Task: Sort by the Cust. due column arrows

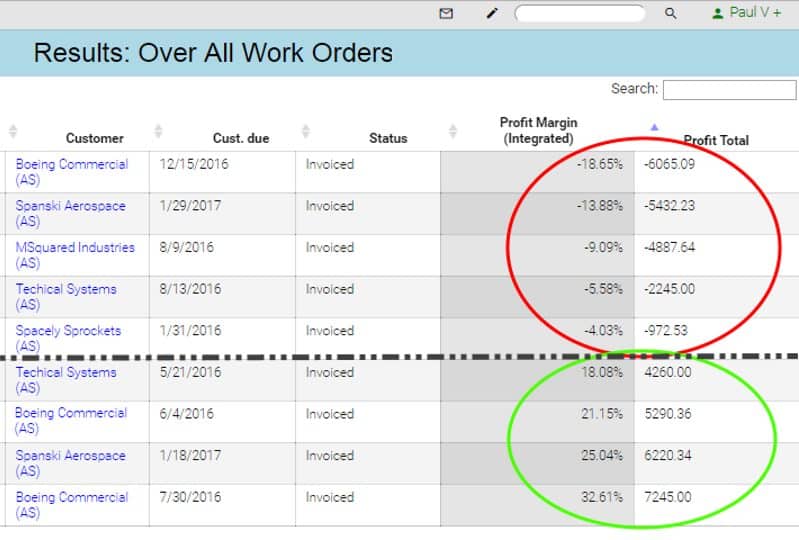Action: tap(158, 131)
